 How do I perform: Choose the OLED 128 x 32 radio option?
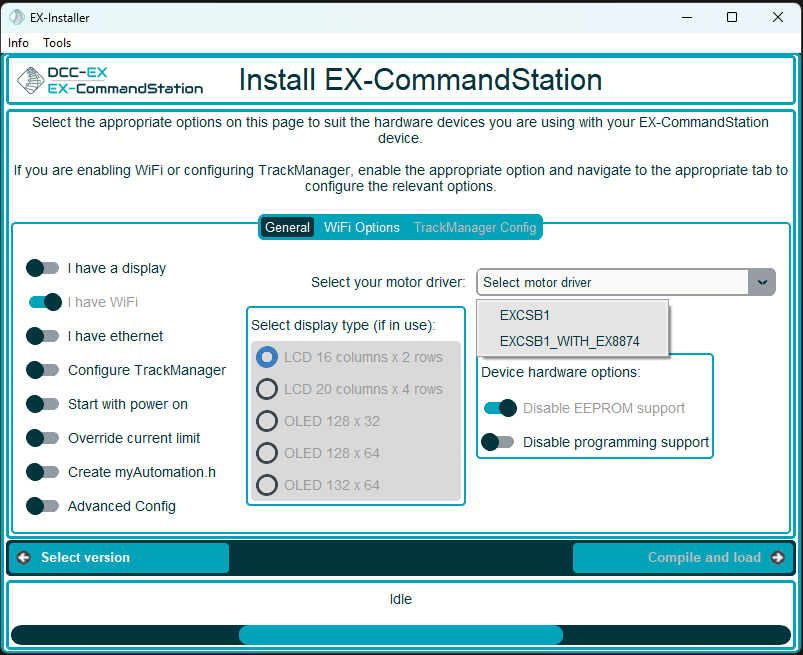click(267, 421)
